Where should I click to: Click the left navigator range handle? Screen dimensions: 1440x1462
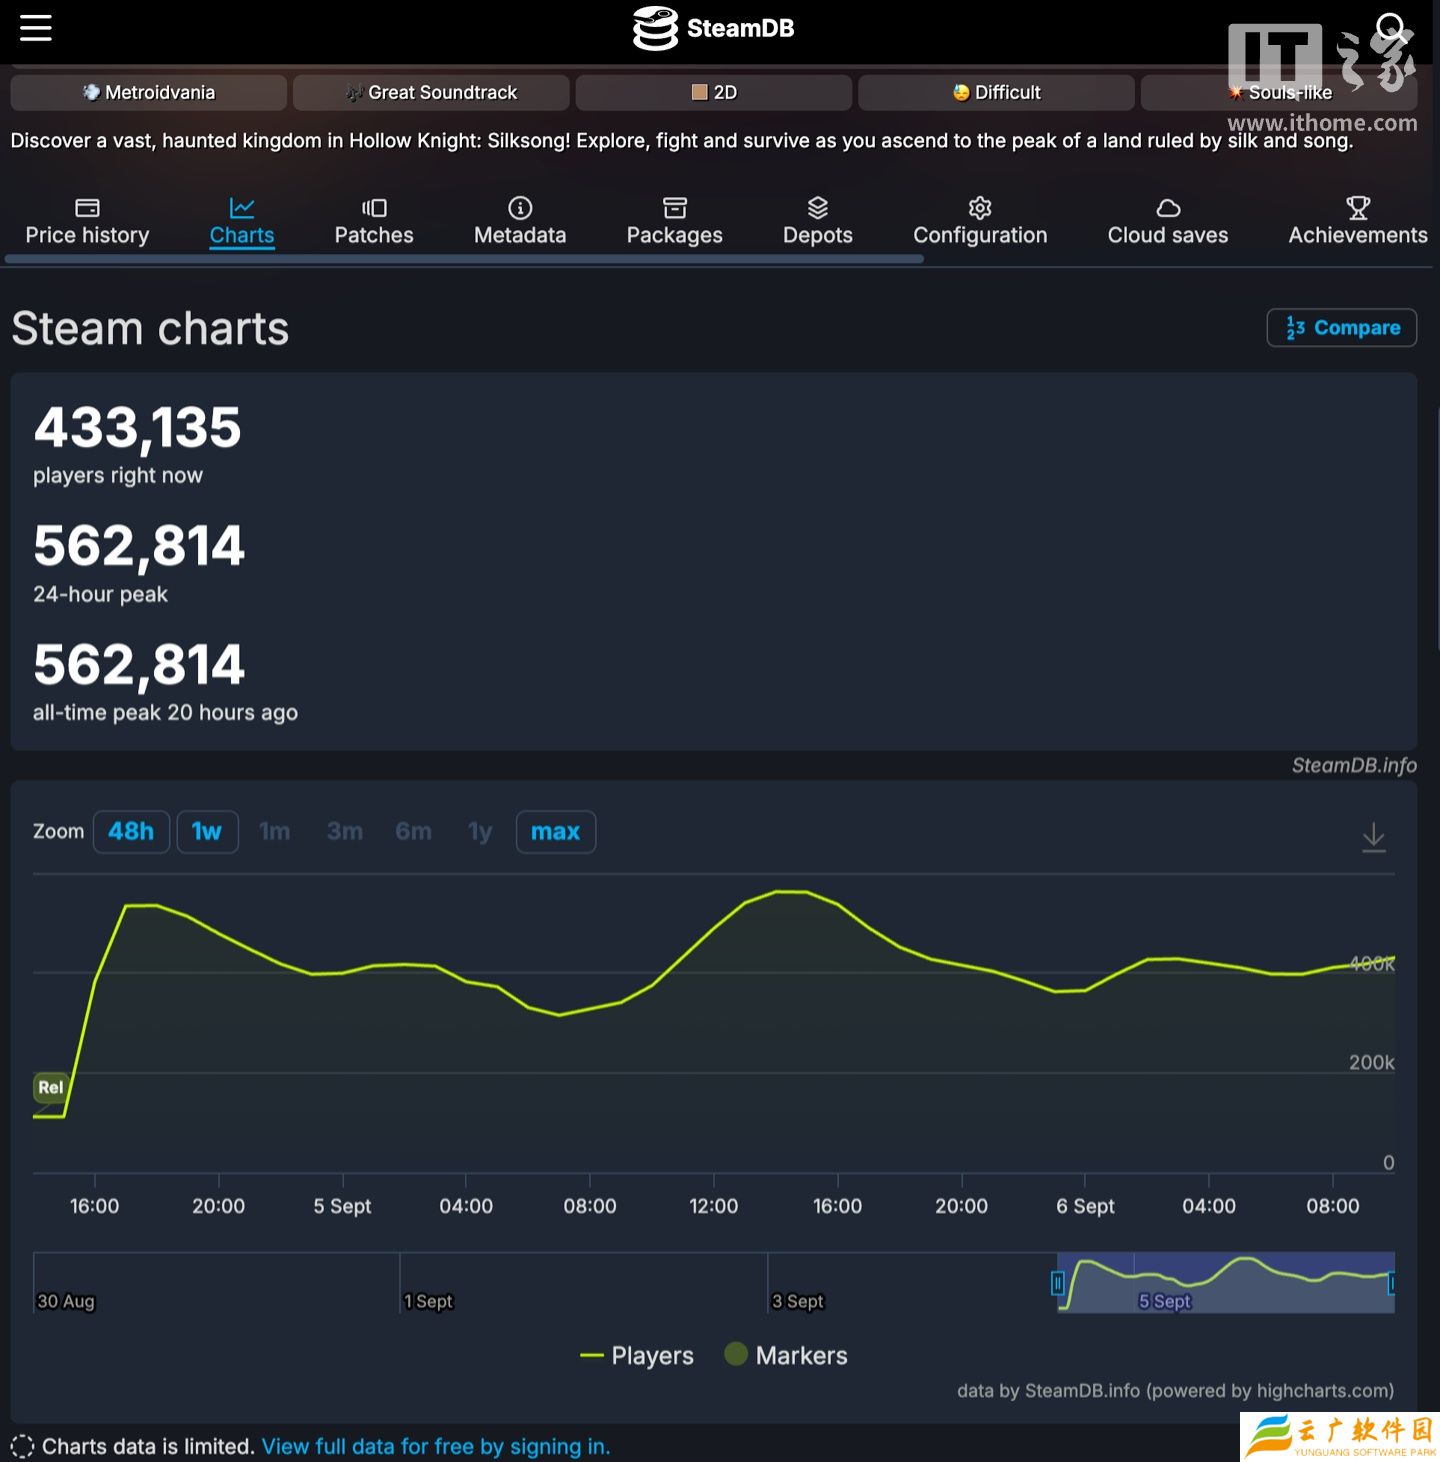click(1057, 1283)
